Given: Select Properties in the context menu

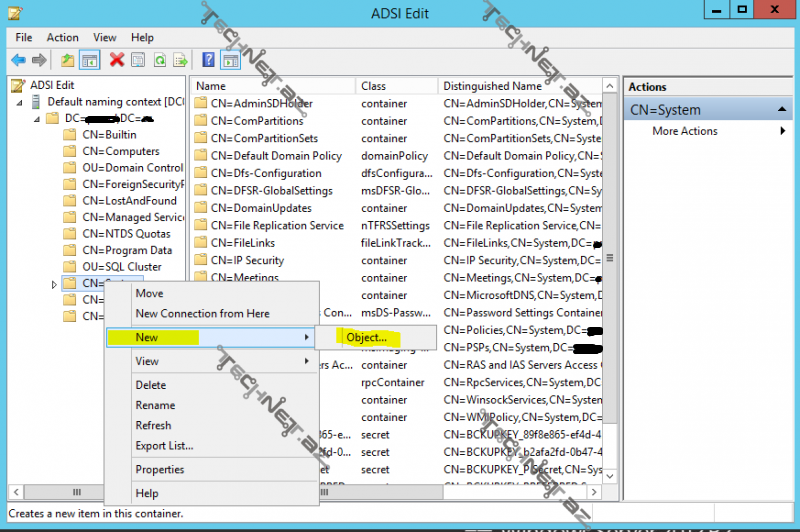Looking at the screenshot, I should (159, 469).
